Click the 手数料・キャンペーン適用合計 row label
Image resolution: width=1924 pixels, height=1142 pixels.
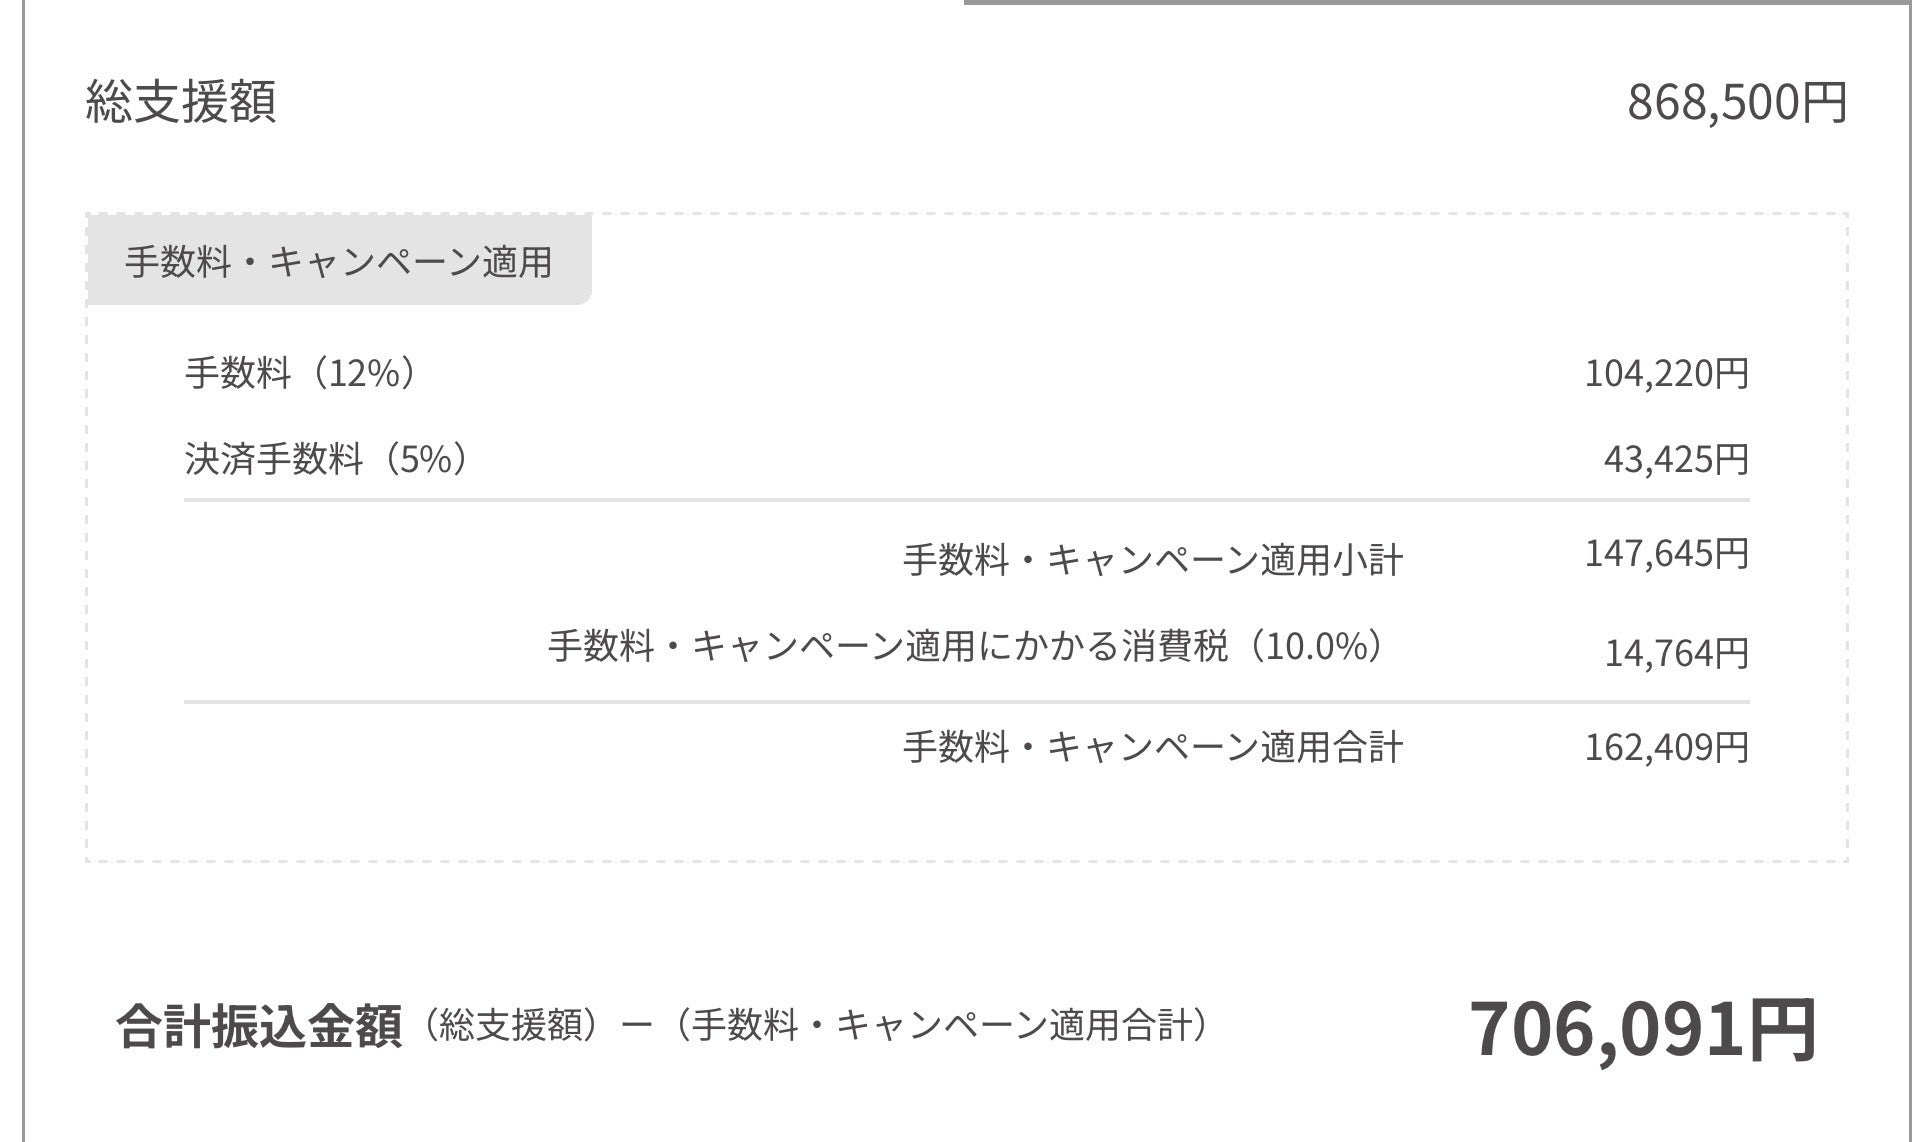1152,747
